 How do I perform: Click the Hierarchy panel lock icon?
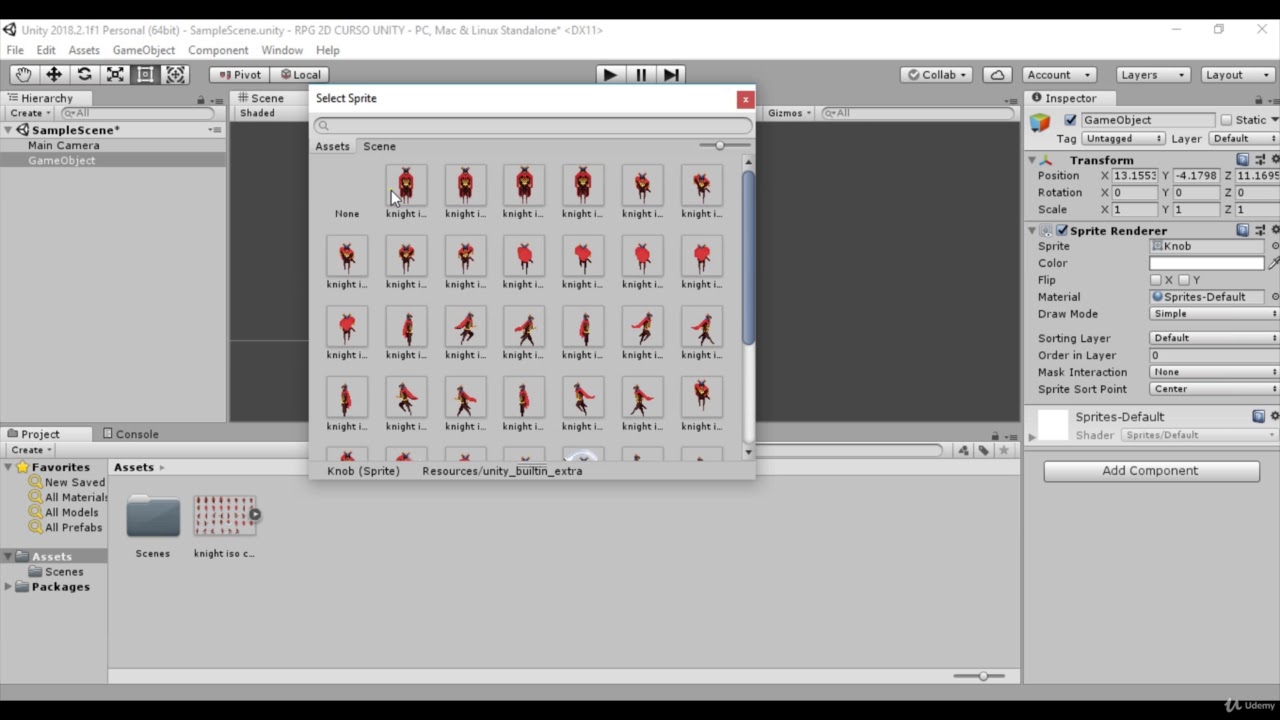click(x=201, y=100)
